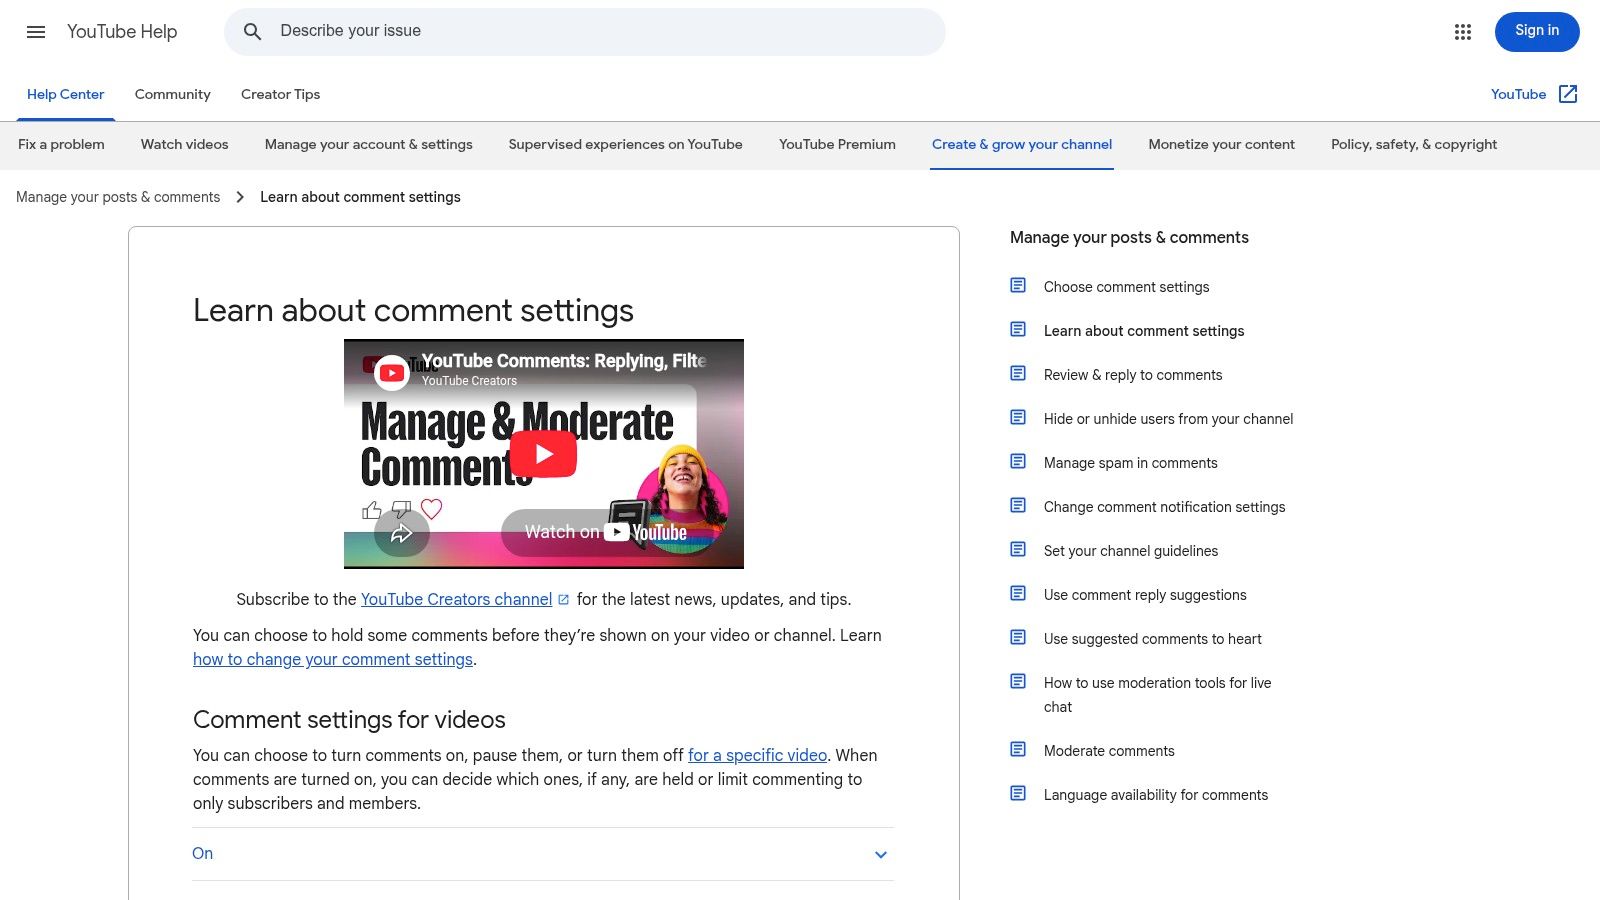Click article icon beside Moderate comments
Viewport: 1600px width, 900px height.
tap(1018, 750)
